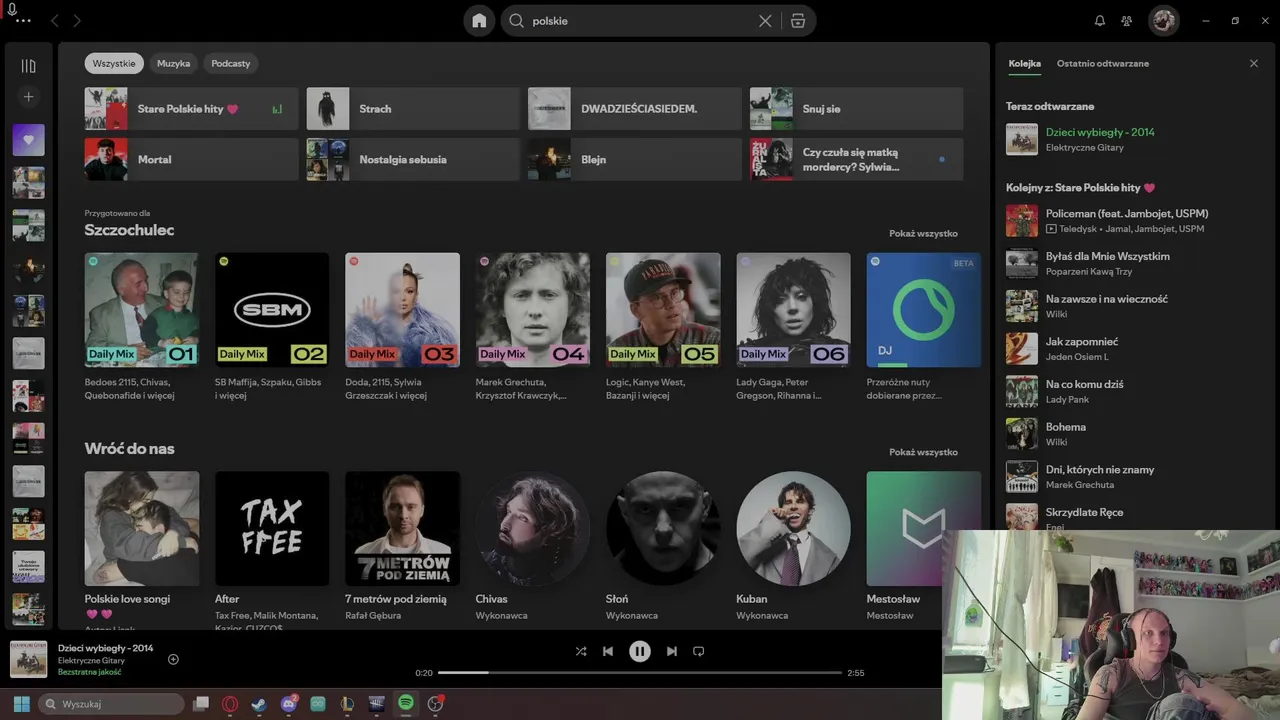Open Słoń artist picture
This screenshot has width=1280, height=720.
click(x=663, y=529)
